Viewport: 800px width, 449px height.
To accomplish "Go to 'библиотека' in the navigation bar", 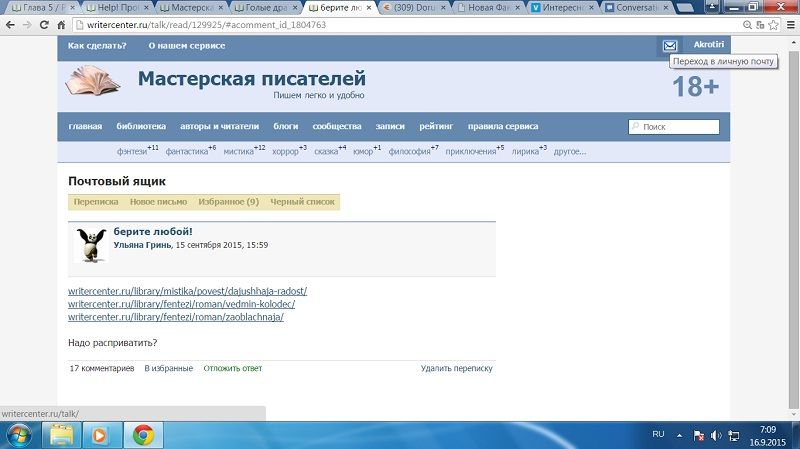I will pos(141,127).
